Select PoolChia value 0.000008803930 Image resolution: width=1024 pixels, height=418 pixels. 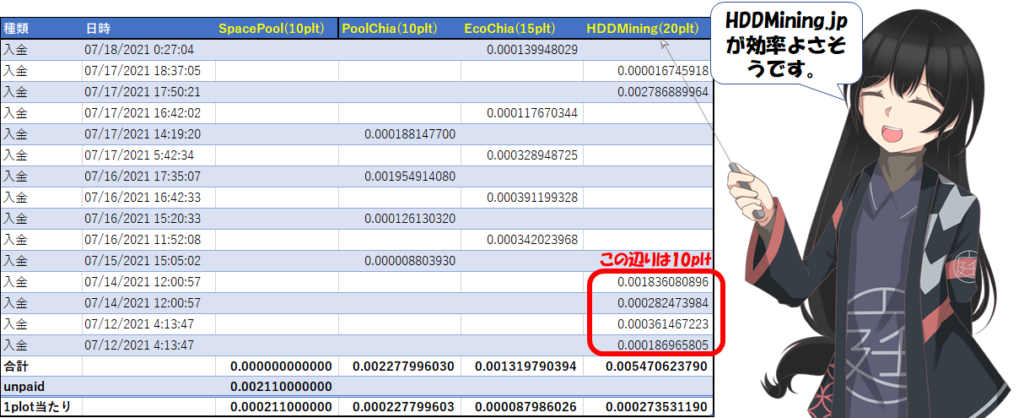coord(410,261)
